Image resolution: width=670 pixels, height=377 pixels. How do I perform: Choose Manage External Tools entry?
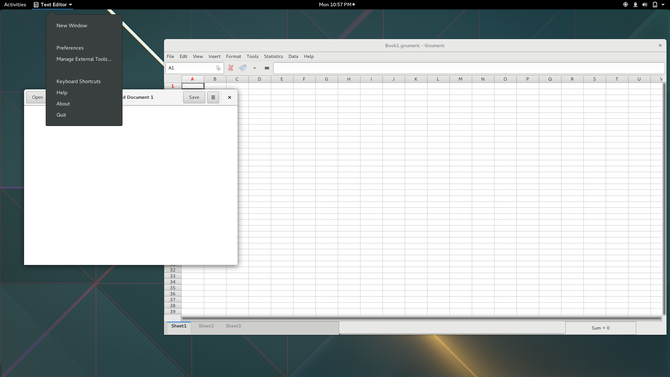pyautogui.click(x=84, y=59)
